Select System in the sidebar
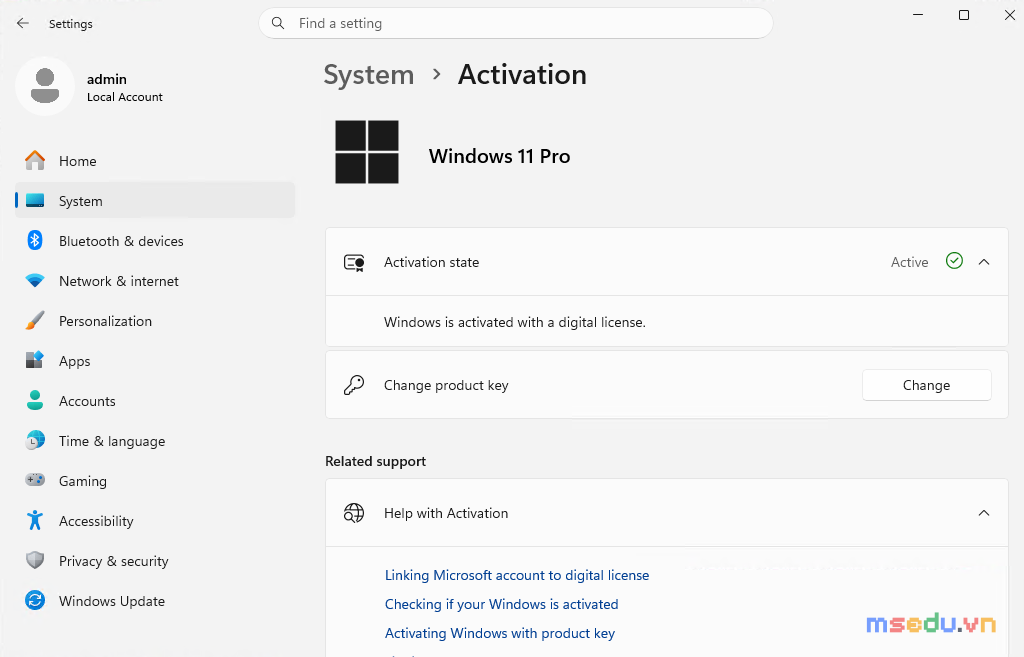Image resolution: width=1024 pixels, height=657 pixels. pyautogui.click(x=155, y=200)
